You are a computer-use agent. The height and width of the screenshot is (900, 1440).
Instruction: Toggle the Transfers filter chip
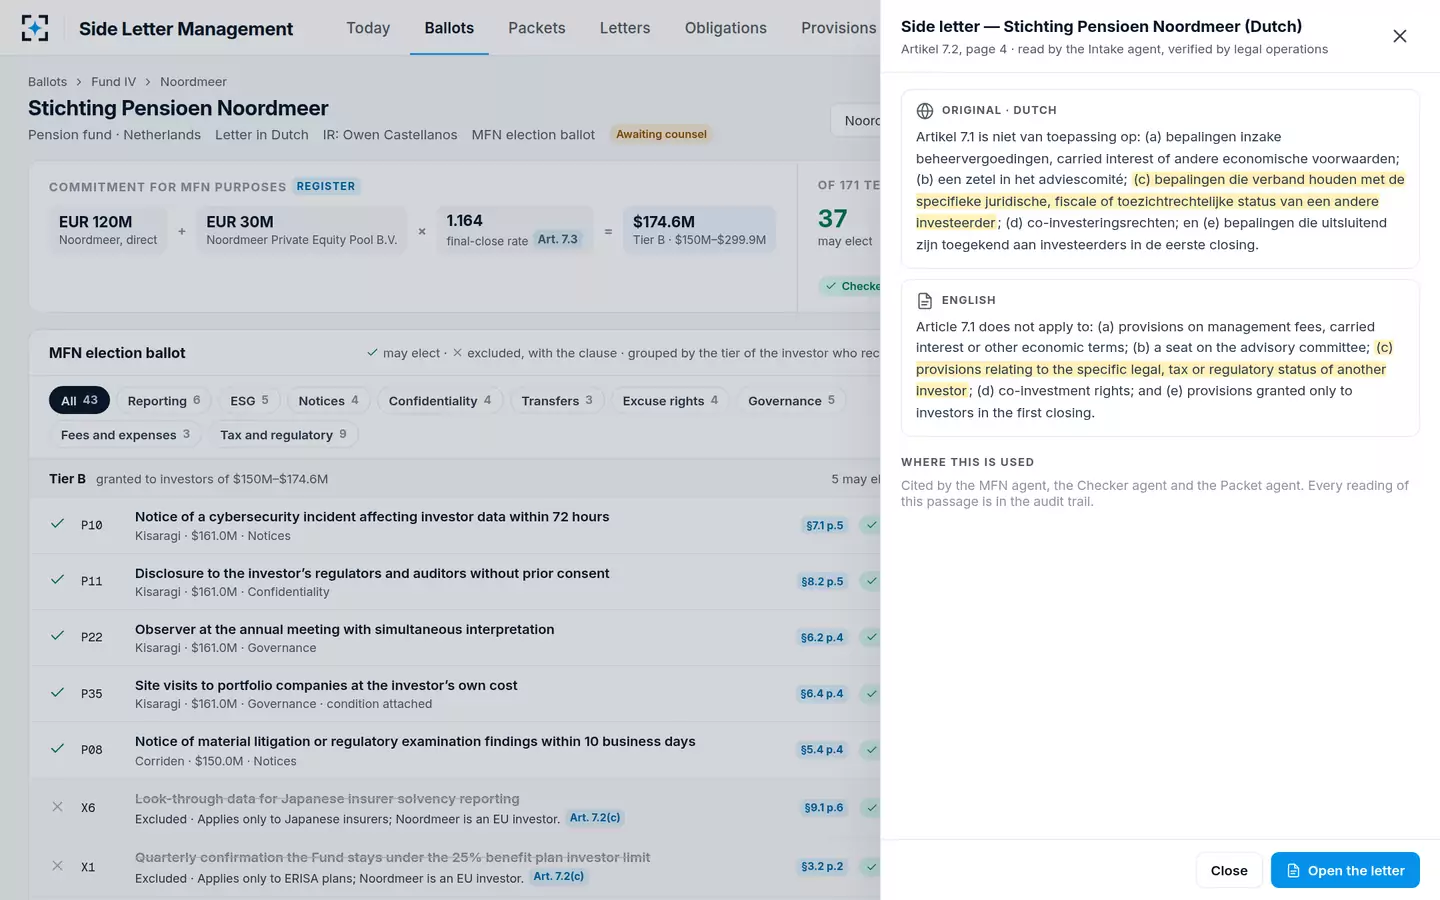(x=557, y=401)
